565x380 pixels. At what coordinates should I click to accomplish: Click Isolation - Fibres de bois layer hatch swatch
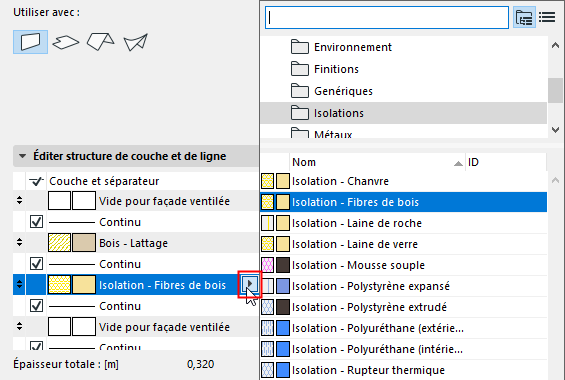(x=59, y=285)
